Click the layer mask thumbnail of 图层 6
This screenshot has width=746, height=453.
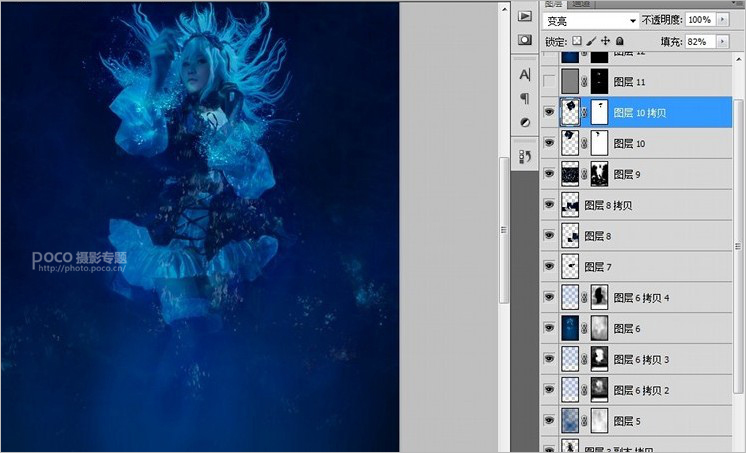click(x=599, y=328)
